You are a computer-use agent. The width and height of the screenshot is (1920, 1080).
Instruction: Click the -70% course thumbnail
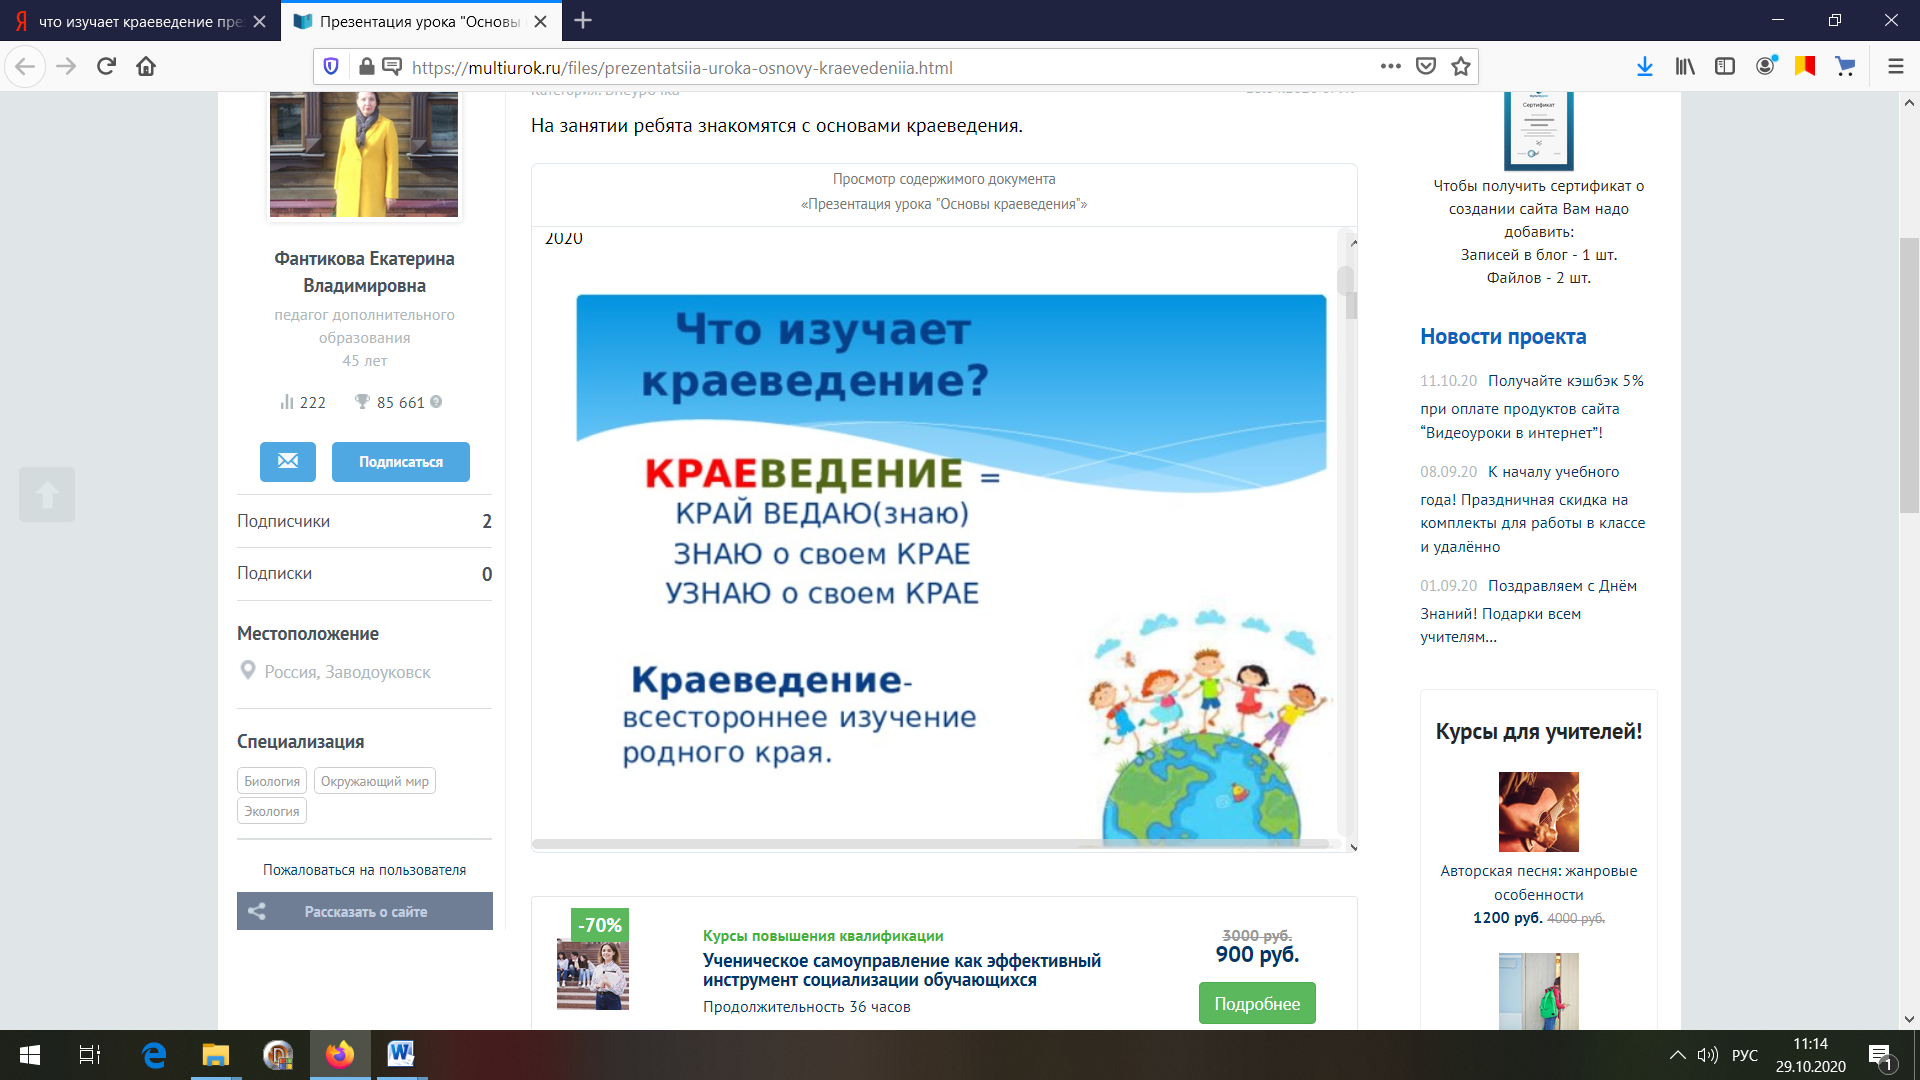click(593, 960)
